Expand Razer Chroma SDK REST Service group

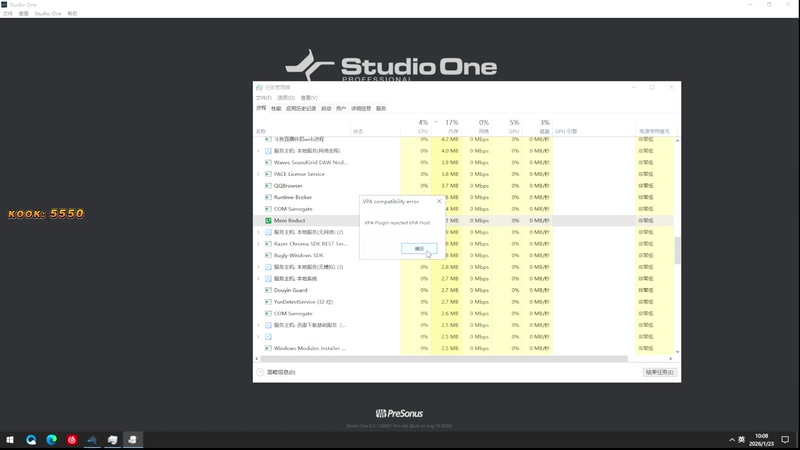click(x=258, y=244)
